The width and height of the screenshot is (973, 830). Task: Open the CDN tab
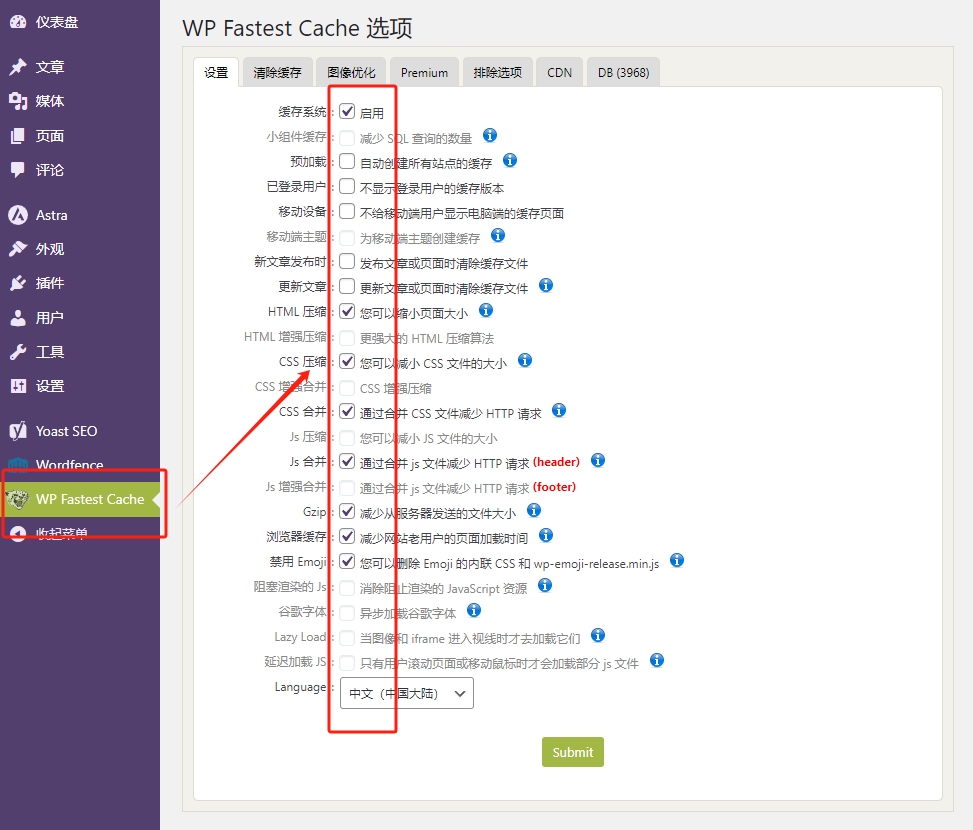pos(560,73)
